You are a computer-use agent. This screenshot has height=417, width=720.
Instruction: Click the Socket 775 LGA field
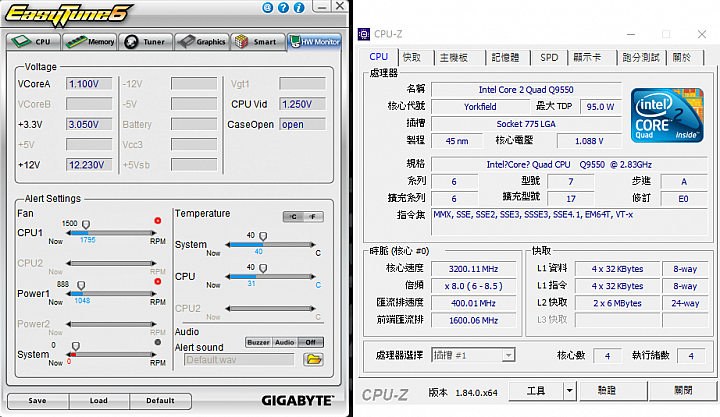click(526, 124)
